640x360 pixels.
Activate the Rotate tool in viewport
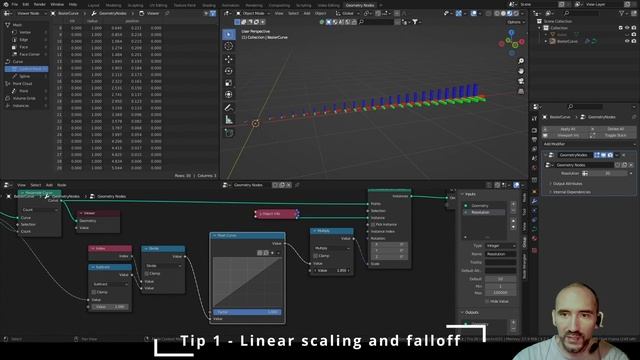[x=229, y=71]
